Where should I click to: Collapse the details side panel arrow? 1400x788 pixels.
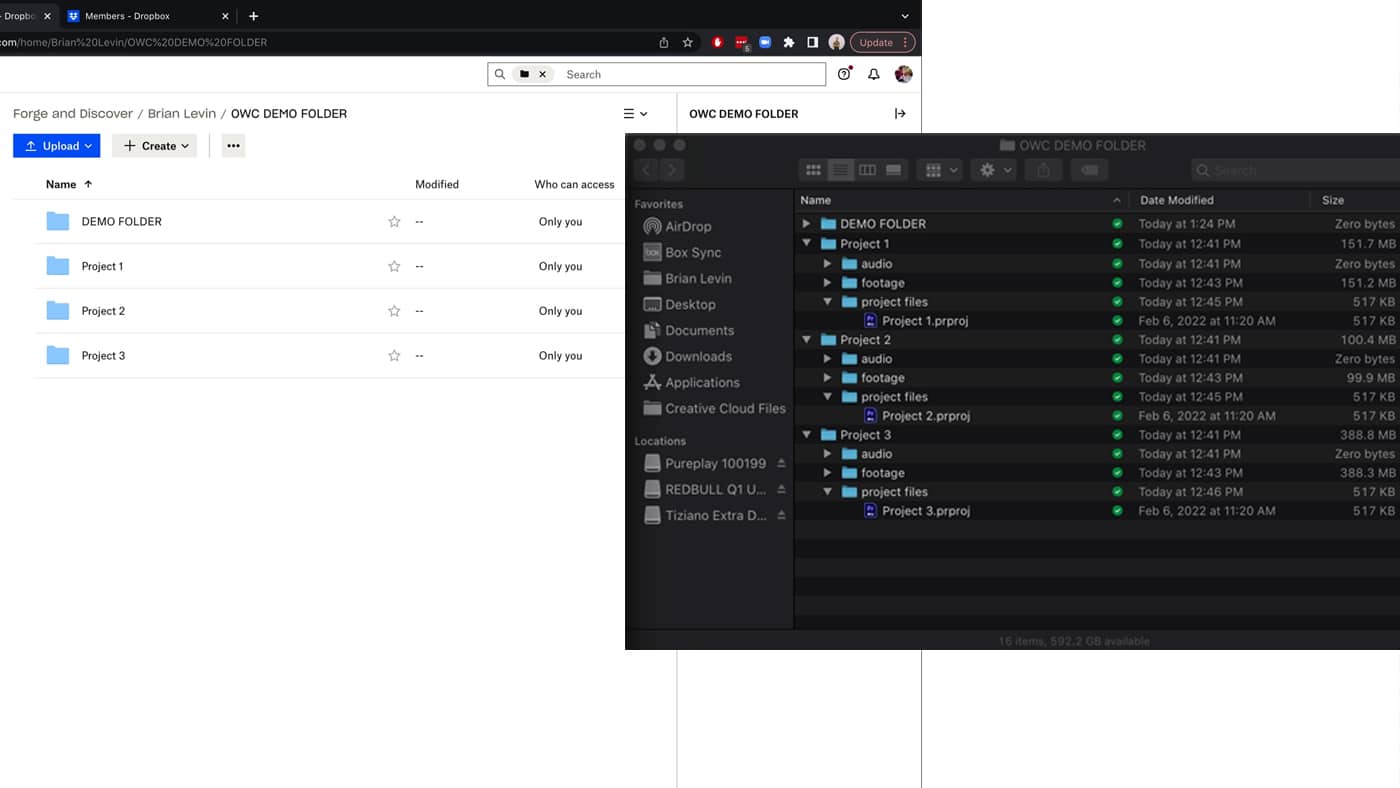click(900, 114)
